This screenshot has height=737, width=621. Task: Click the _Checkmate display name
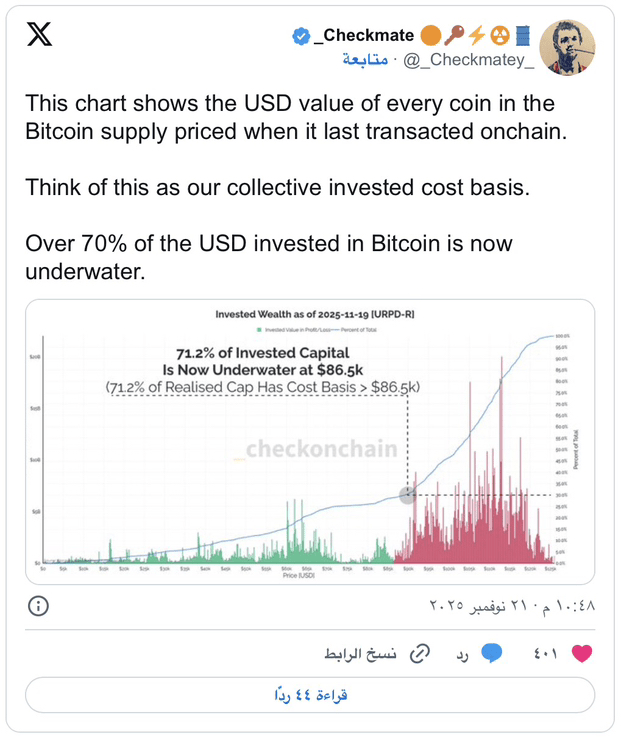point(363,35)
